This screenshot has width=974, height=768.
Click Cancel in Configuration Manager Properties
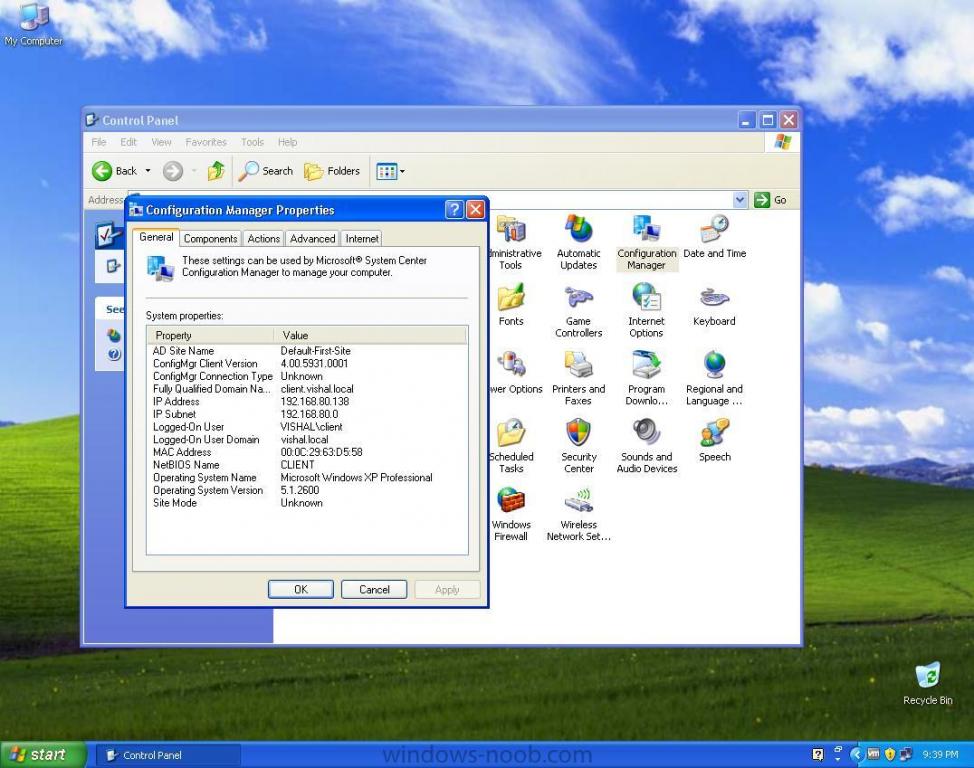coord(374,590)
